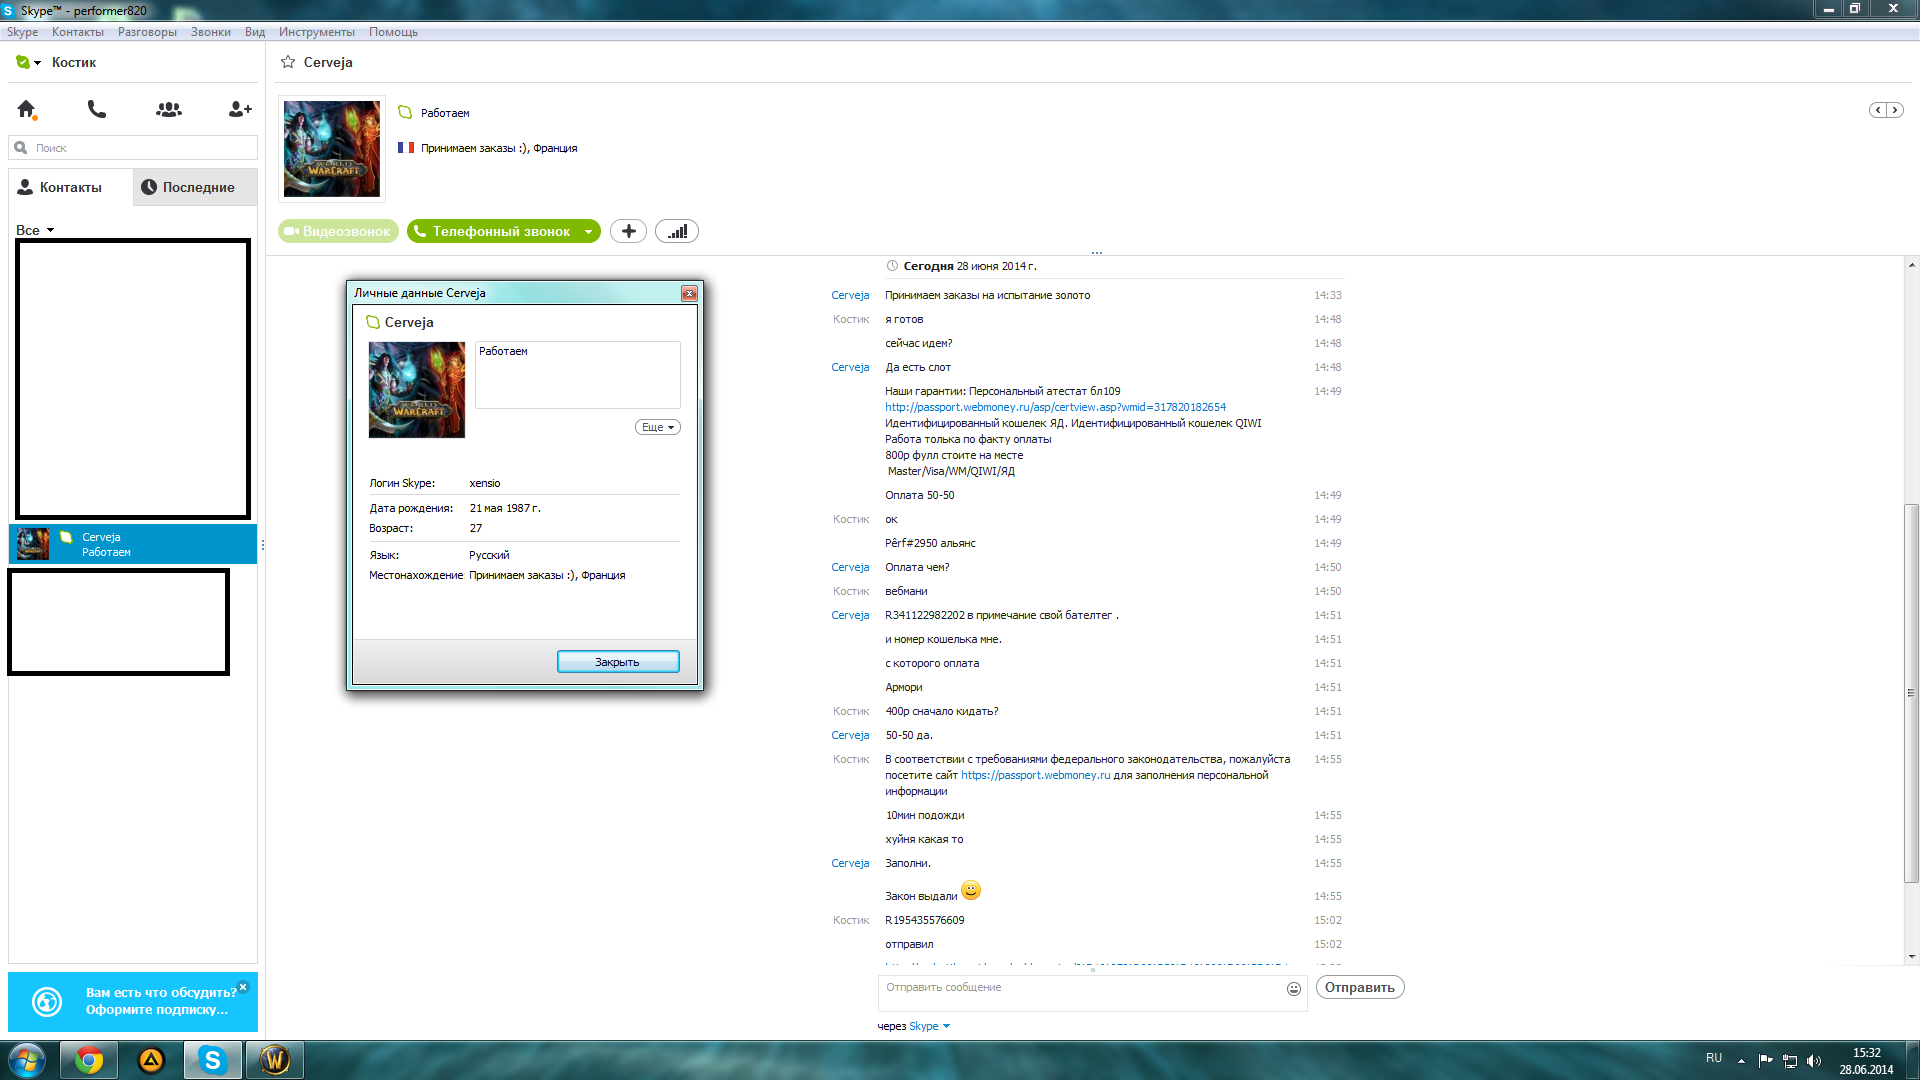Open the World of Warcraft taskbar icon
The height and width of the screenshot is (1080, 1920).
(275, 1060)
